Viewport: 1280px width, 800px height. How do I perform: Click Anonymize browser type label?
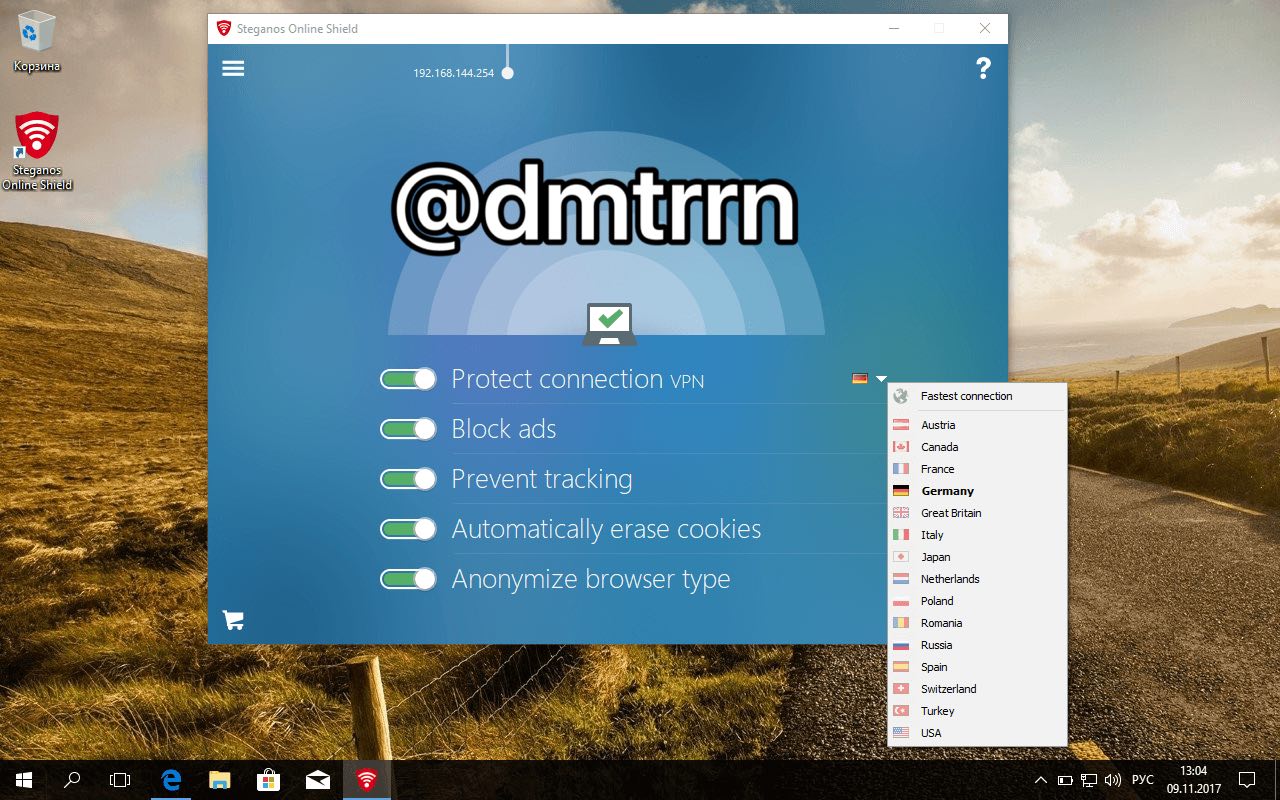(591, 580)
